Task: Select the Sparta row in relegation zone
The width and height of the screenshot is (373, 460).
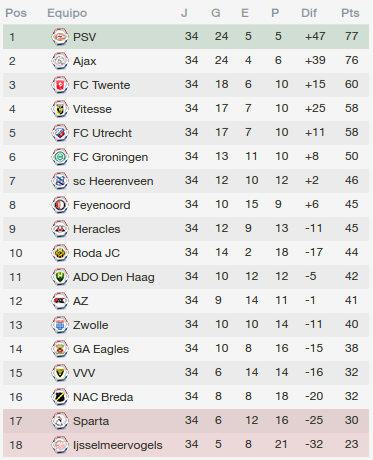Action: coord(186,421)
